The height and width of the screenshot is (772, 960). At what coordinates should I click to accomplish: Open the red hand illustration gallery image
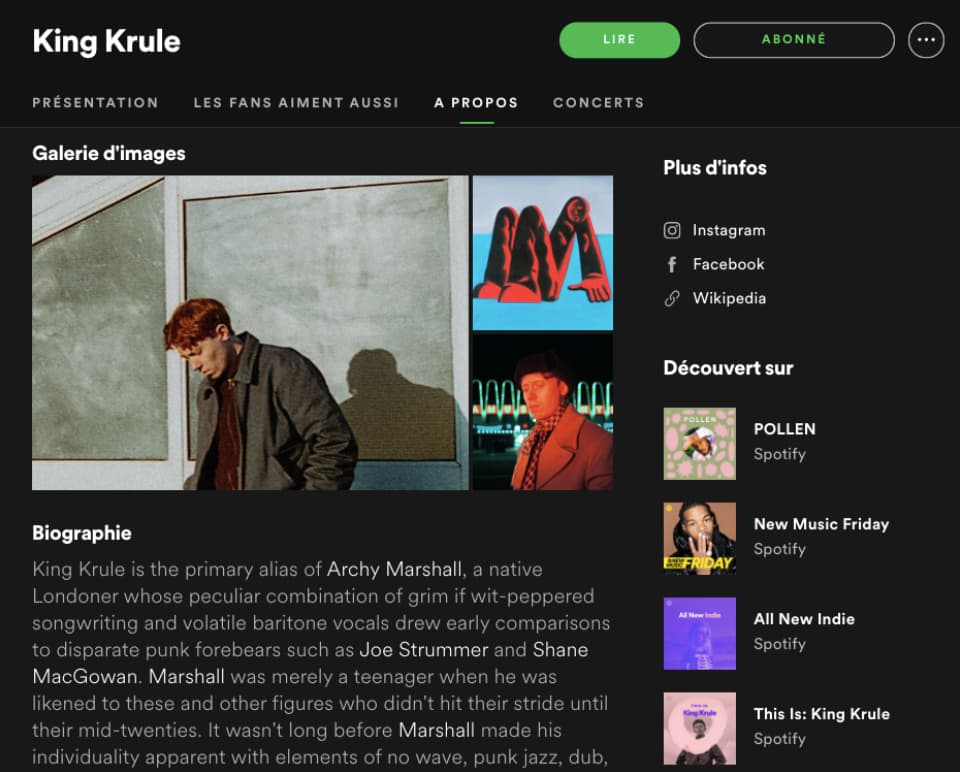tap(542, 253)
